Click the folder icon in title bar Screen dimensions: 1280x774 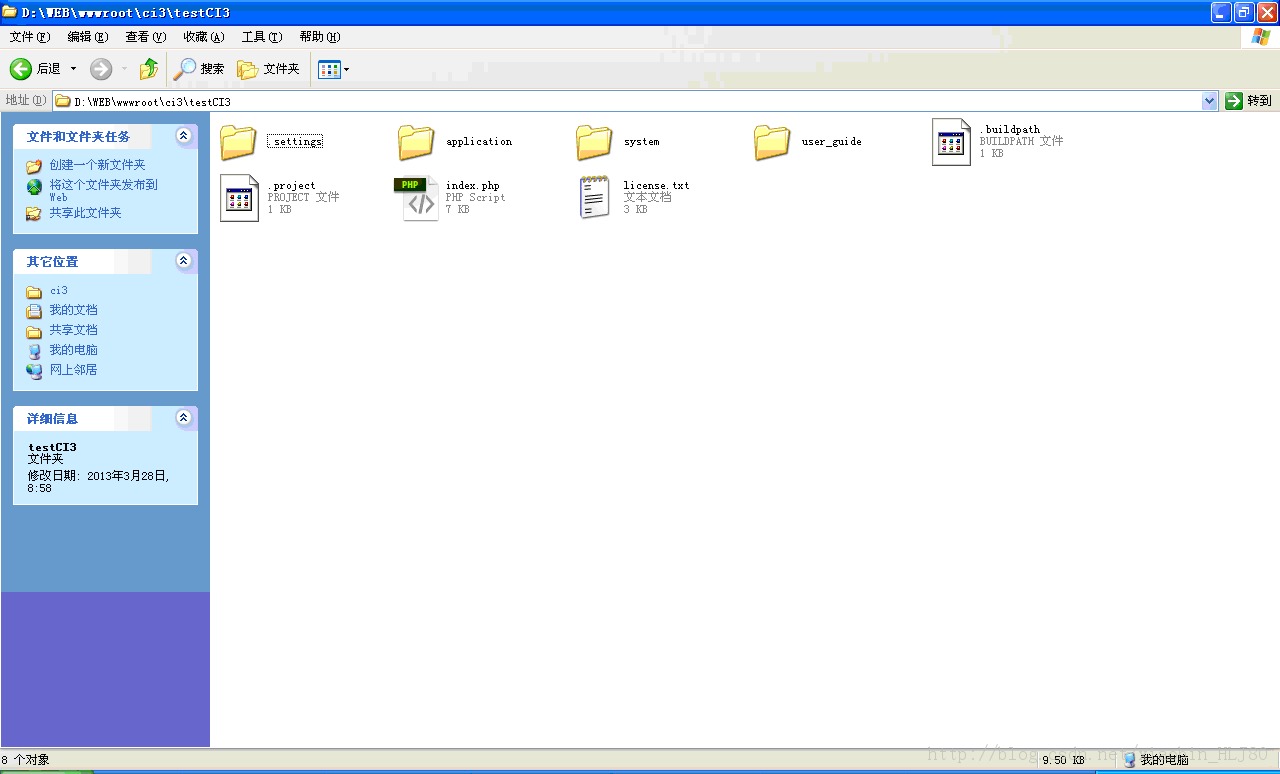pos(10,12)
